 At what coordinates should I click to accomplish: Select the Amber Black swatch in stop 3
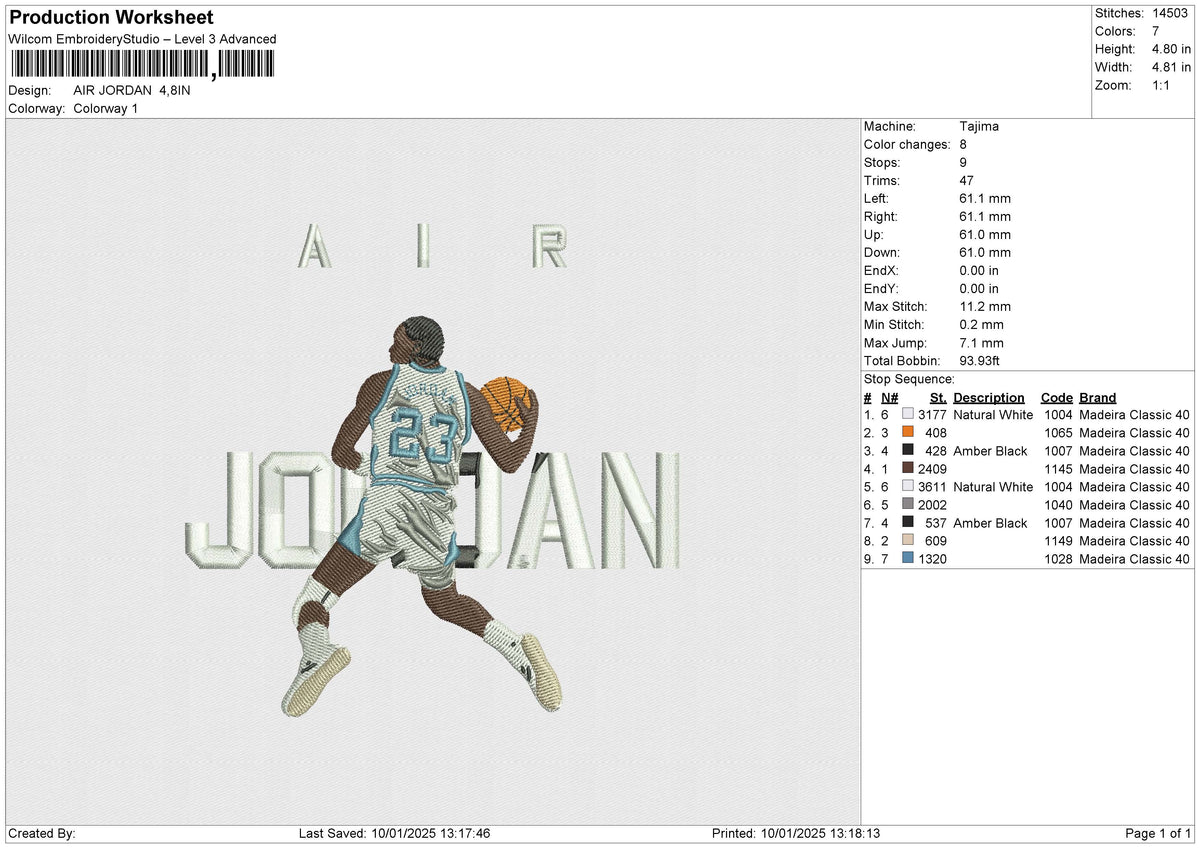tap(908, 451)
